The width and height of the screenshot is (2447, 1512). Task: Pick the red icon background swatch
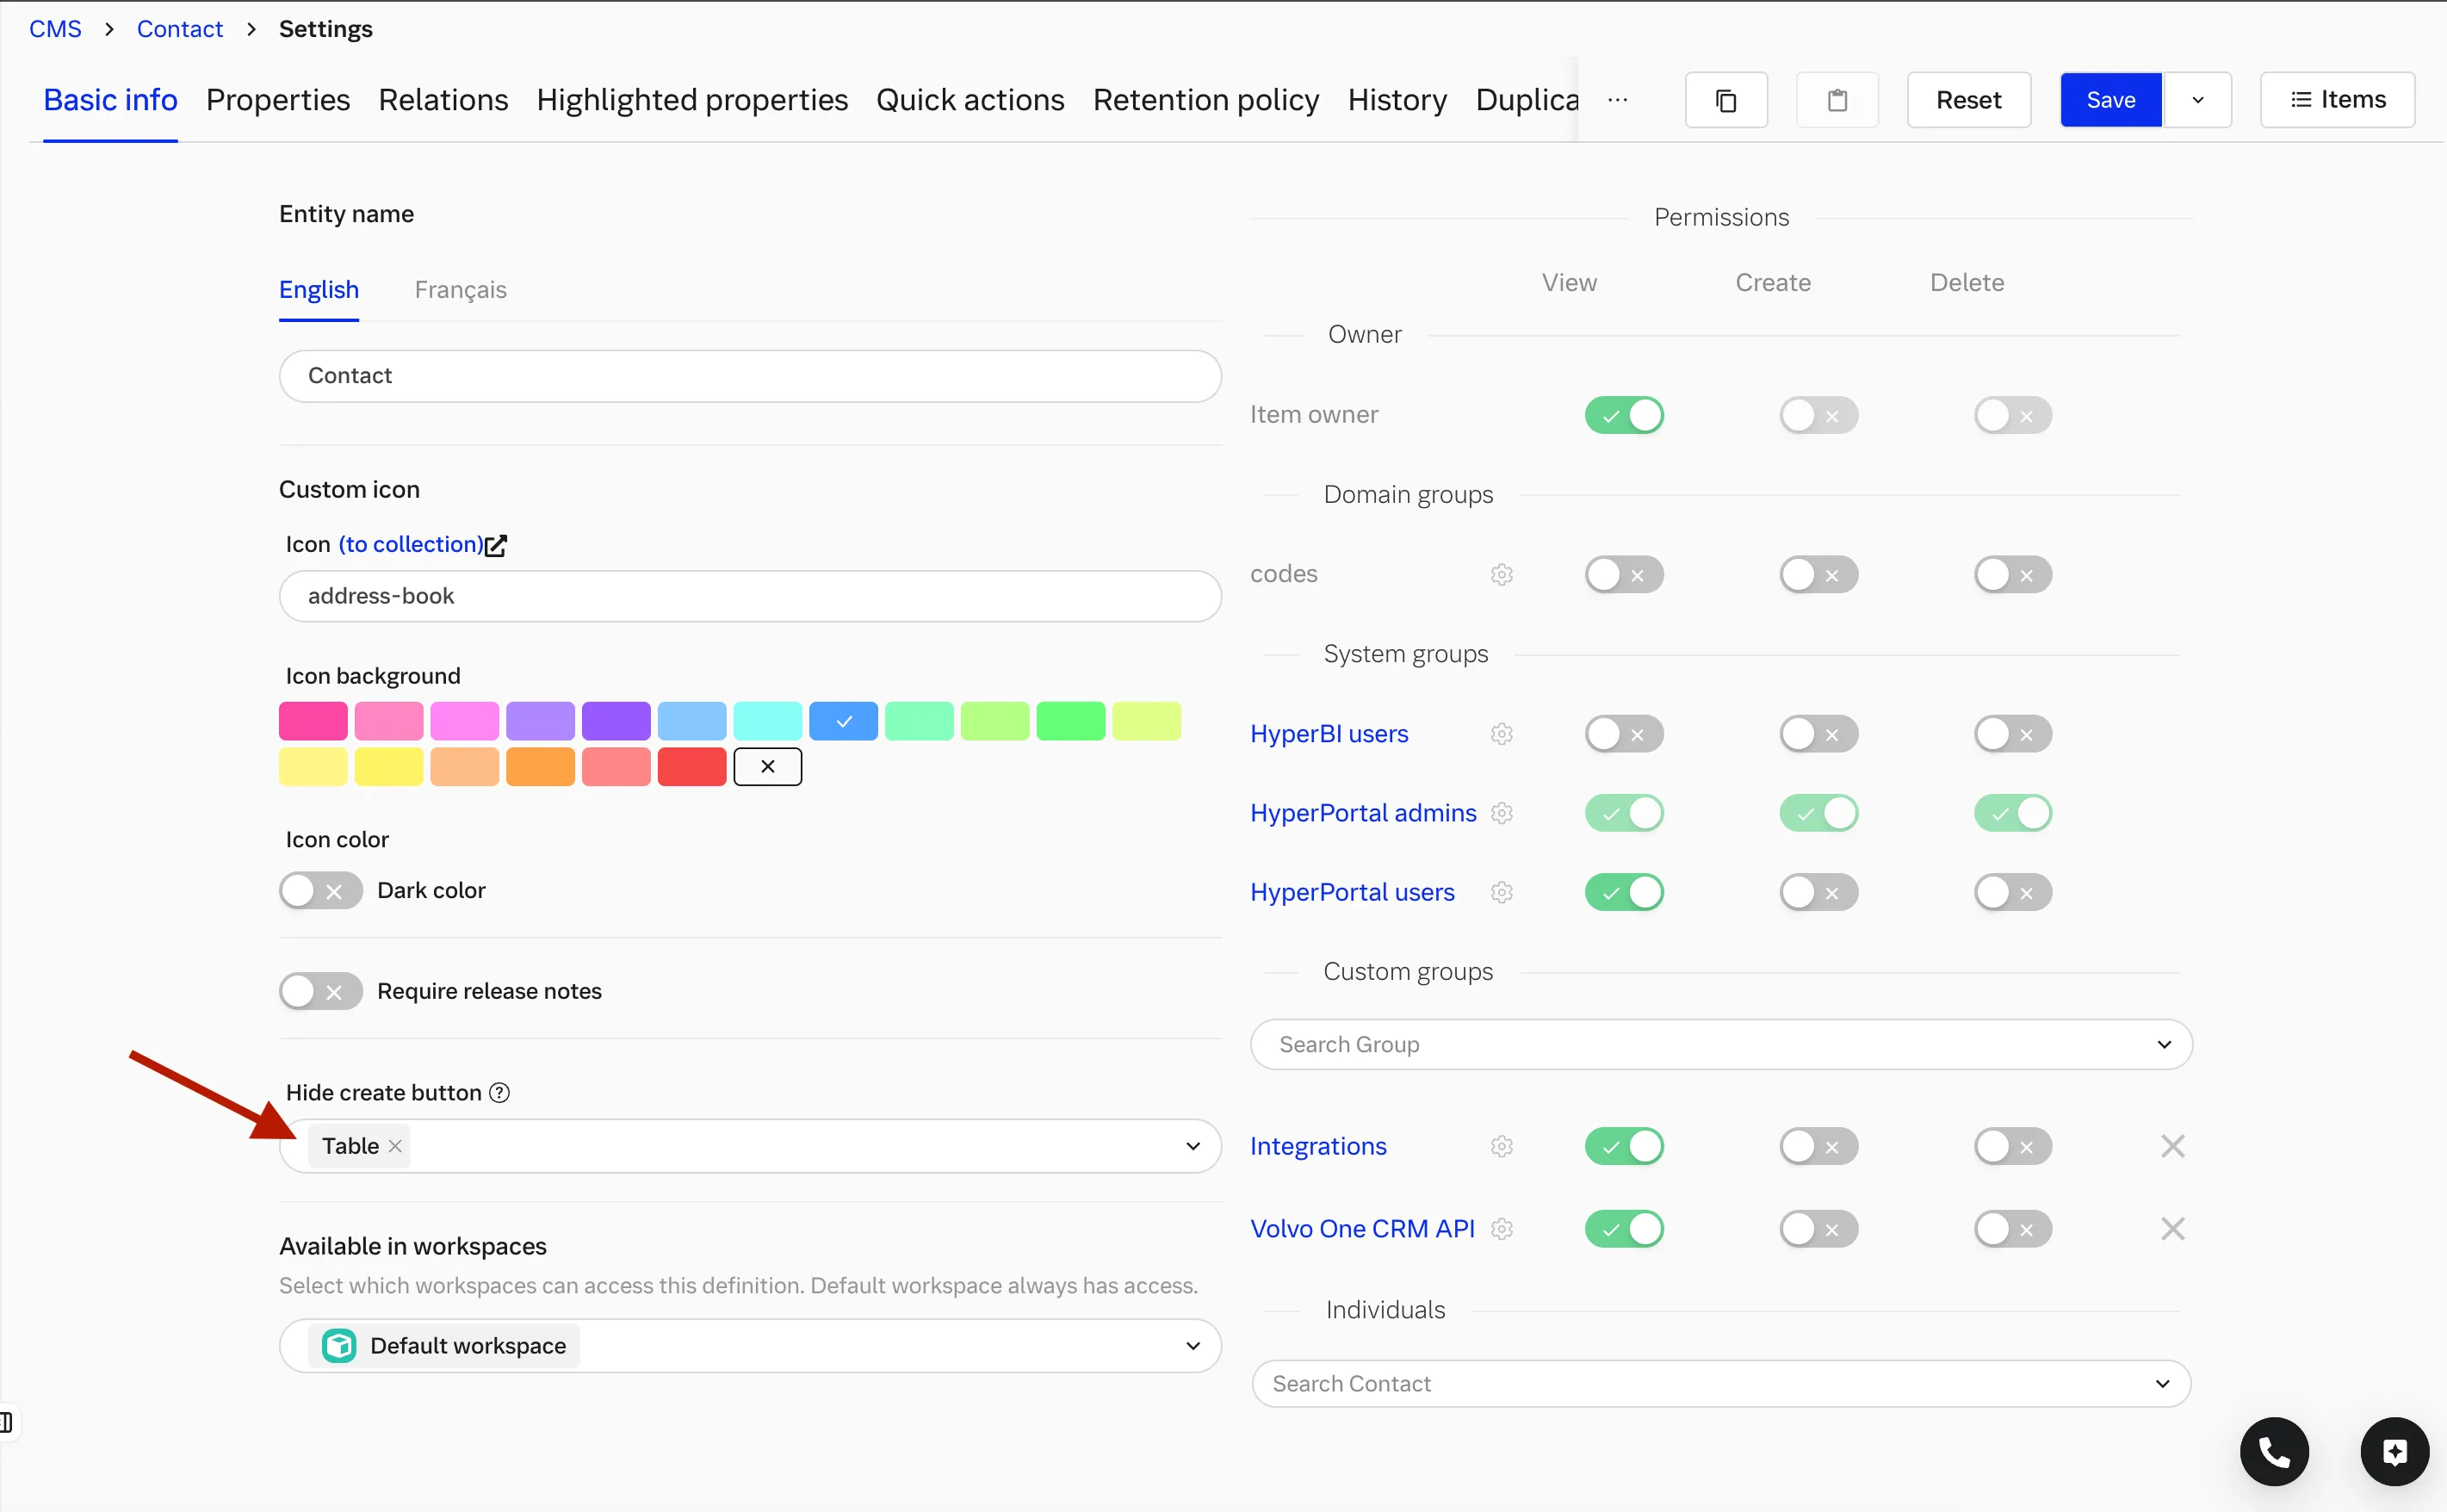click(692, 767)
